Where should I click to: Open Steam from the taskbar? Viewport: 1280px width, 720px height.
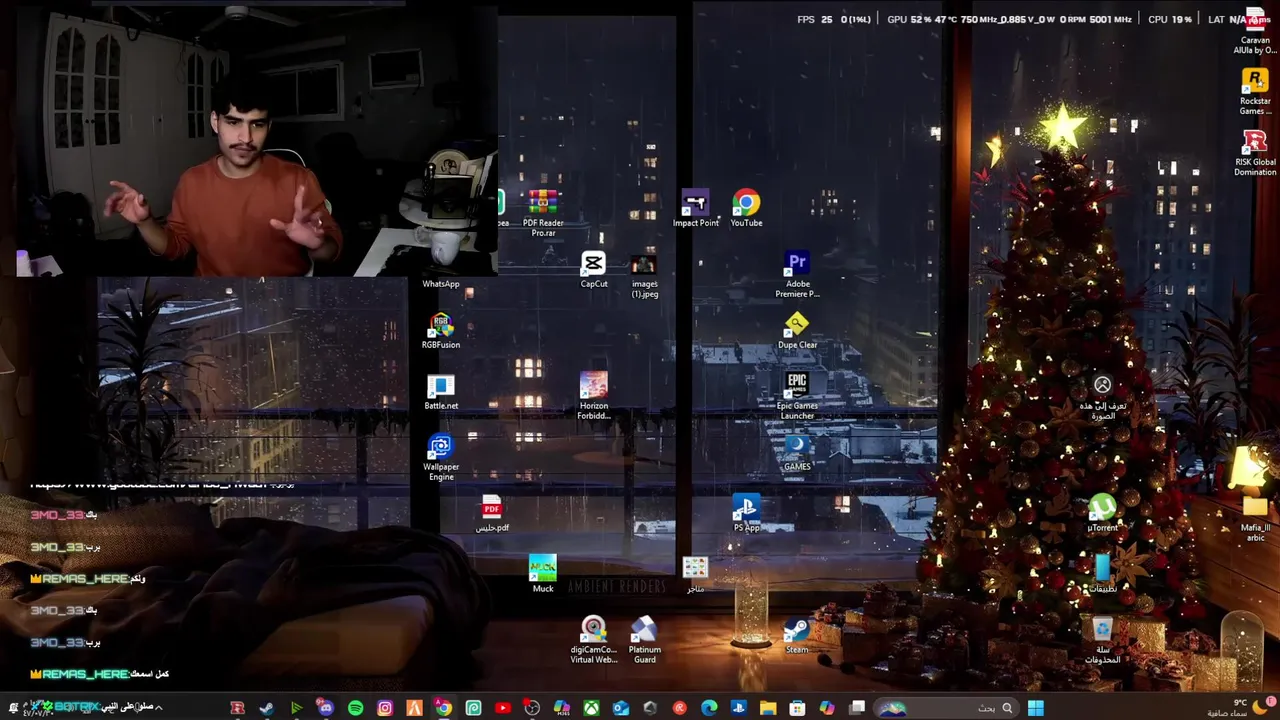[x=267, y=708]
